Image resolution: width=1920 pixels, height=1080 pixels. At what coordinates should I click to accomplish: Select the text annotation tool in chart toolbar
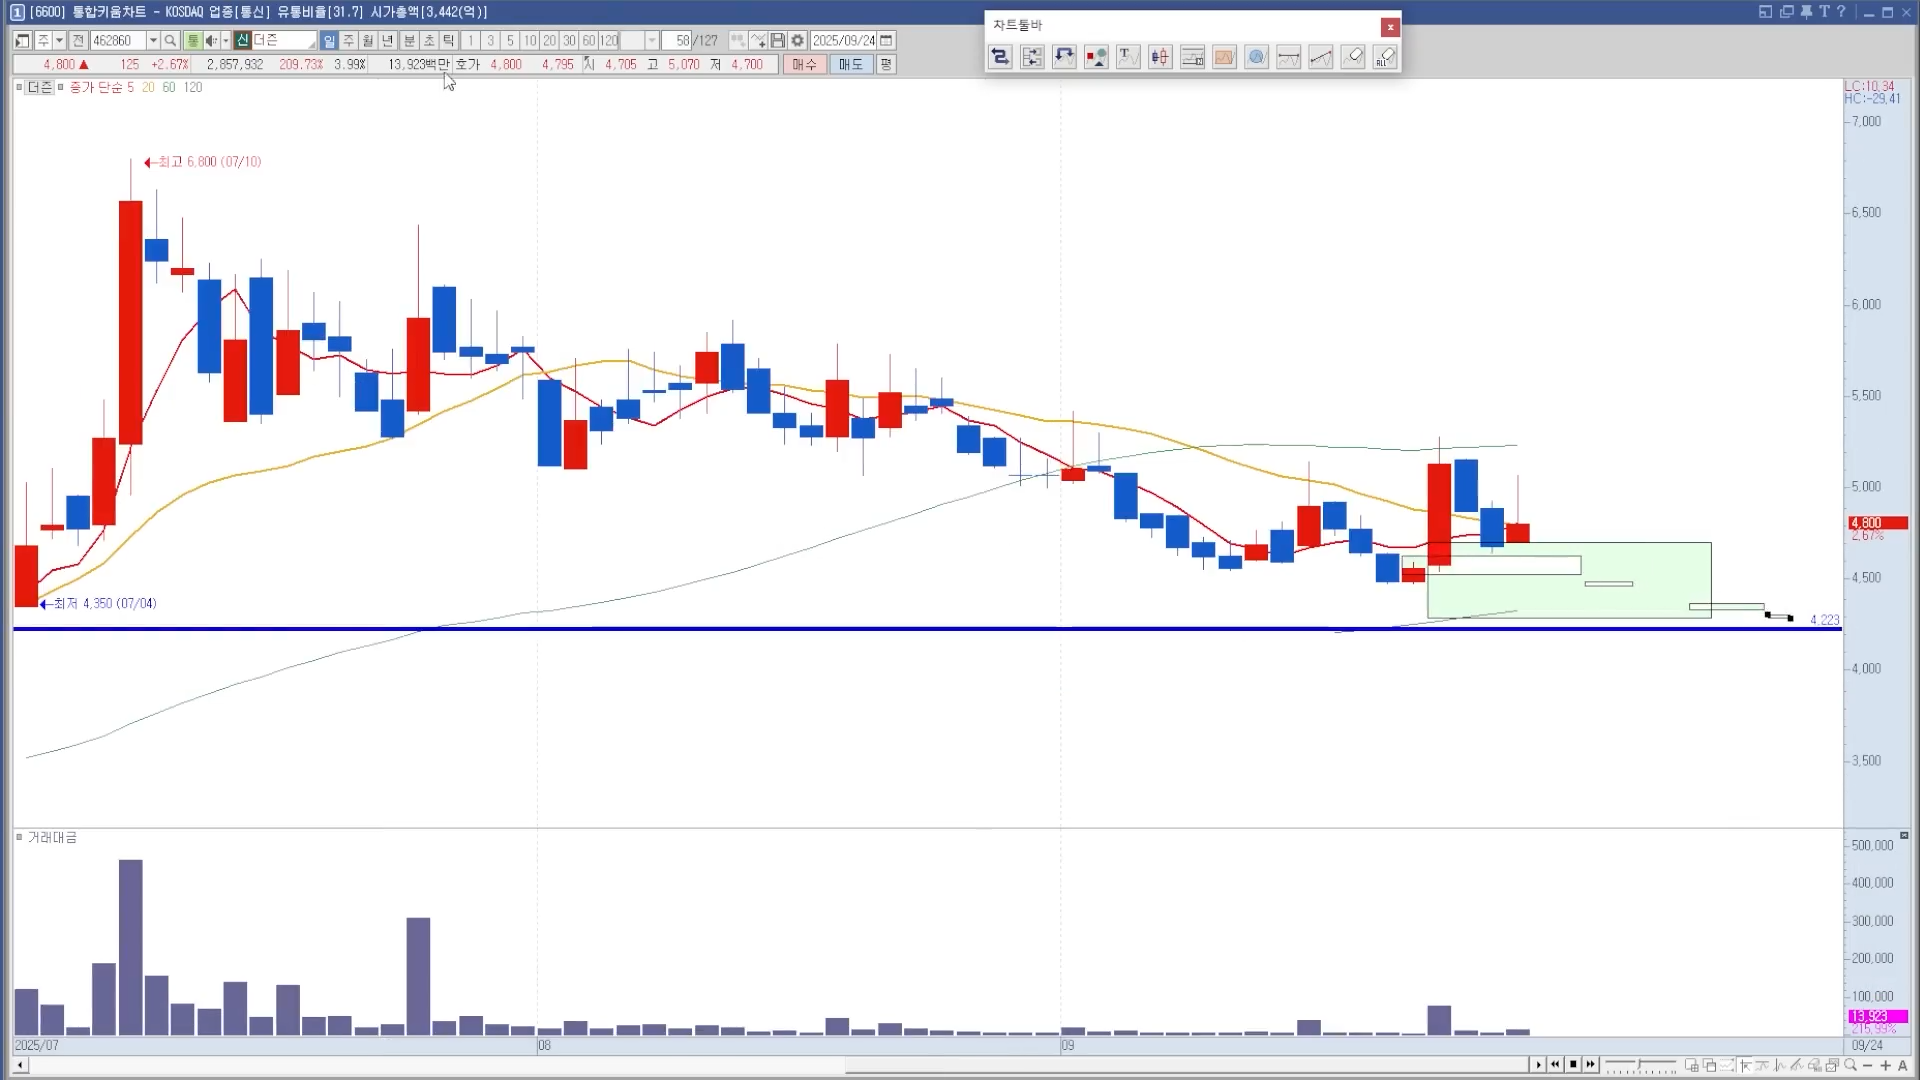coord(1128,57)
